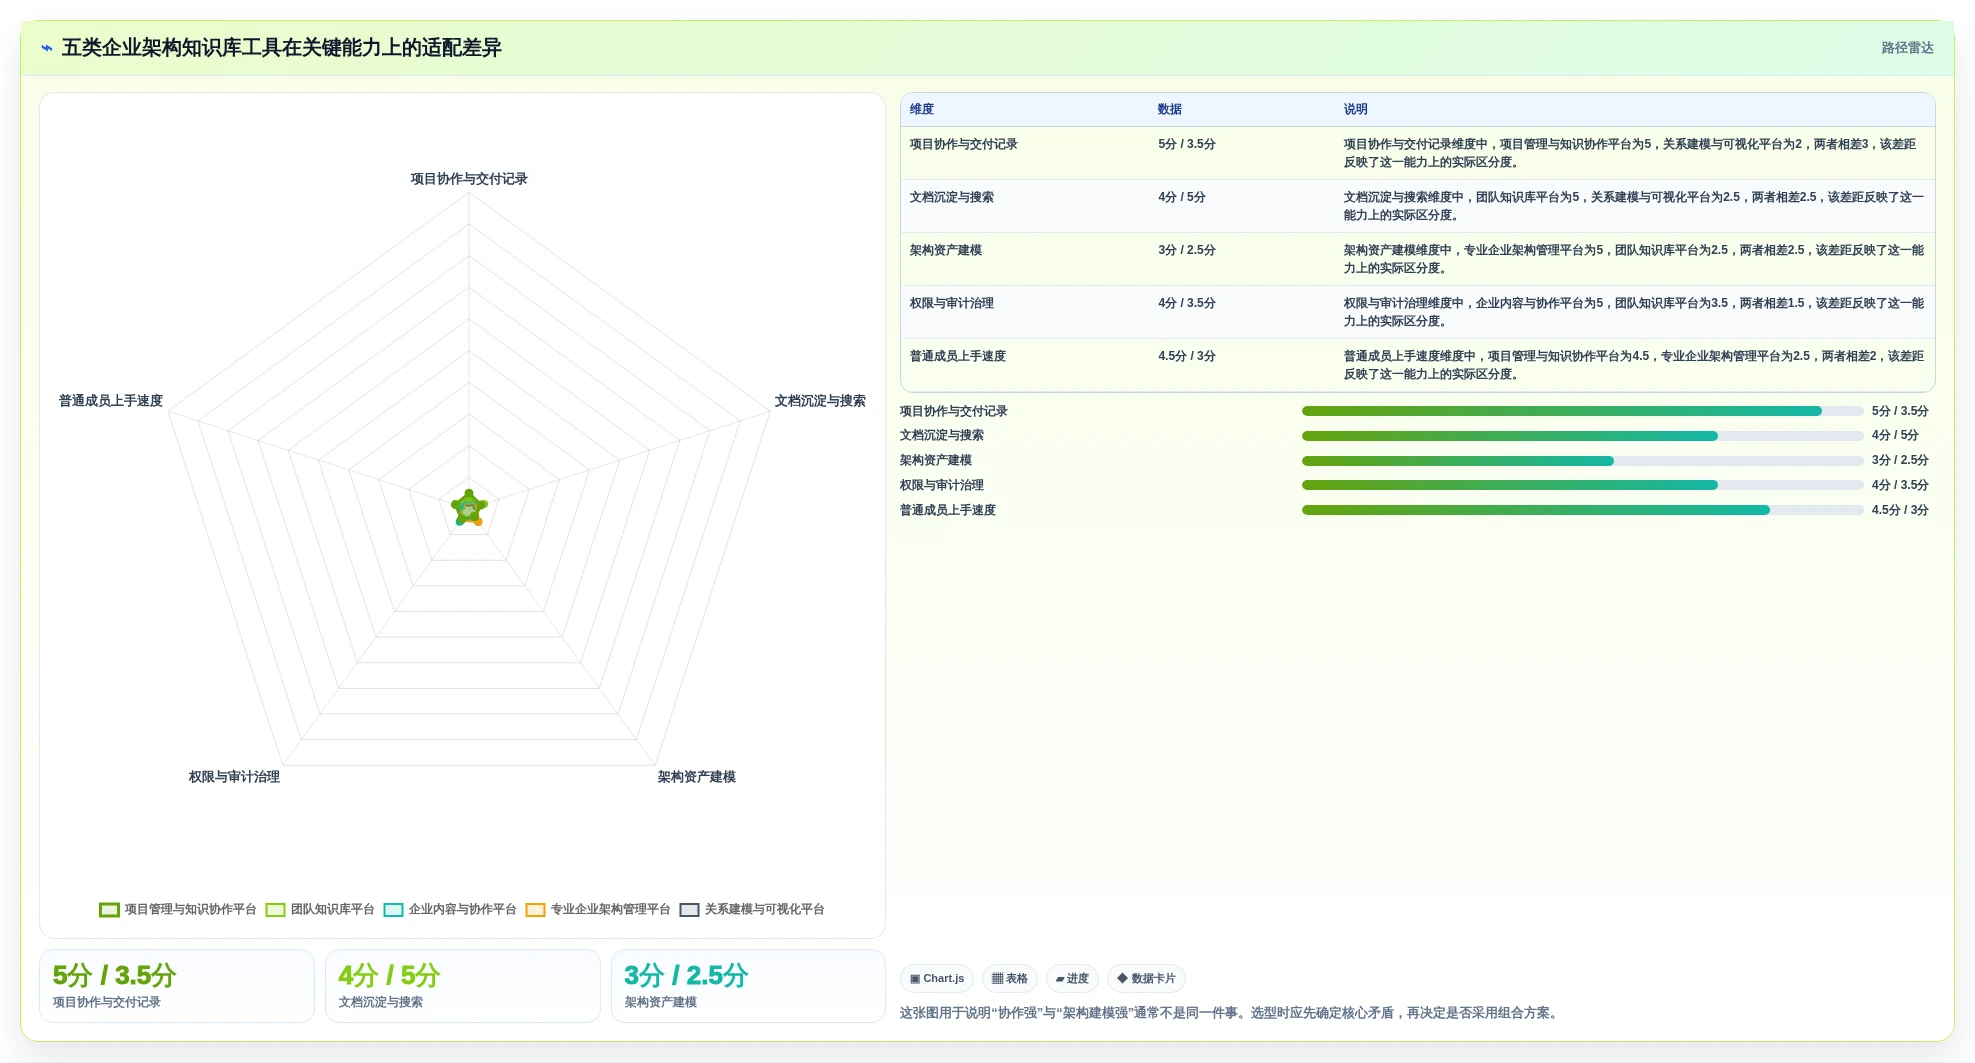Click the 表格 tag chip
This screenshot has width=1975, height=1063.
[x=1010, y=979]
